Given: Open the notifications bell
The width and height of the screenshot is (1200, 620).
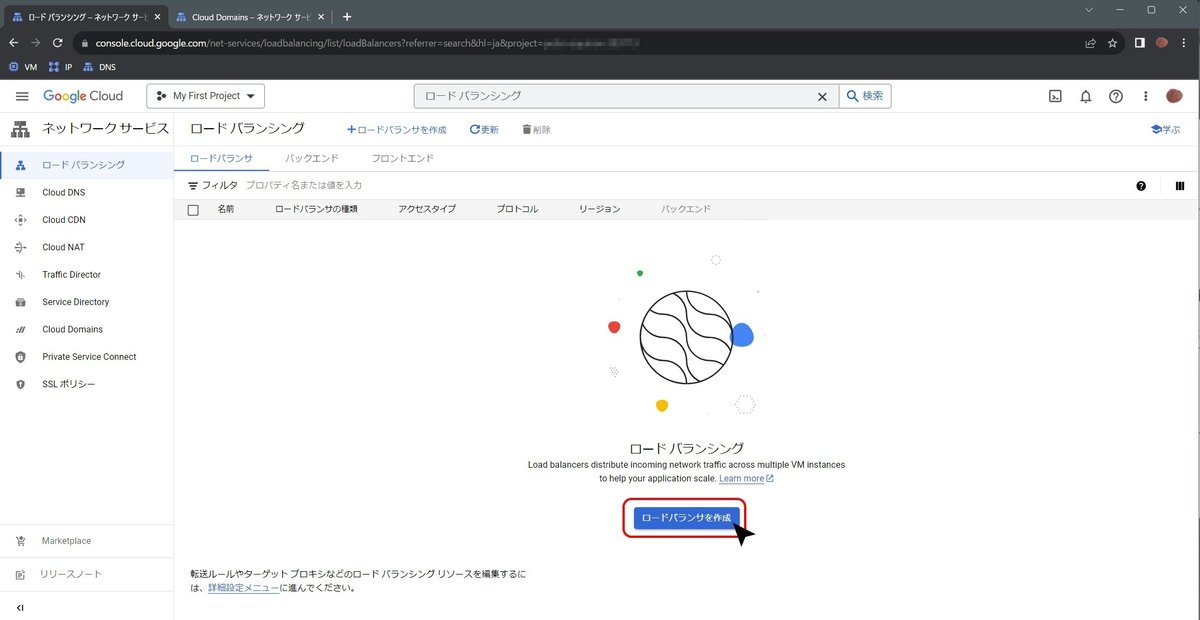Looking at the screenshot, I should click(x=1085, y=96).
